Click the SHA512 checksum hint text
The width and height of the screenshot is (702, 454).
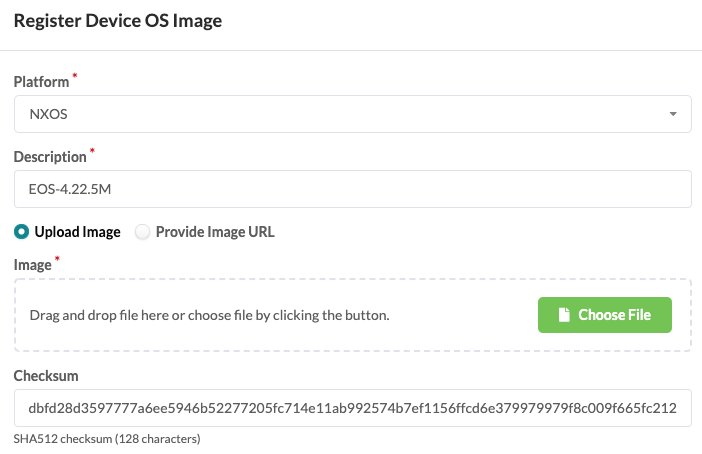tap(107, 438)
